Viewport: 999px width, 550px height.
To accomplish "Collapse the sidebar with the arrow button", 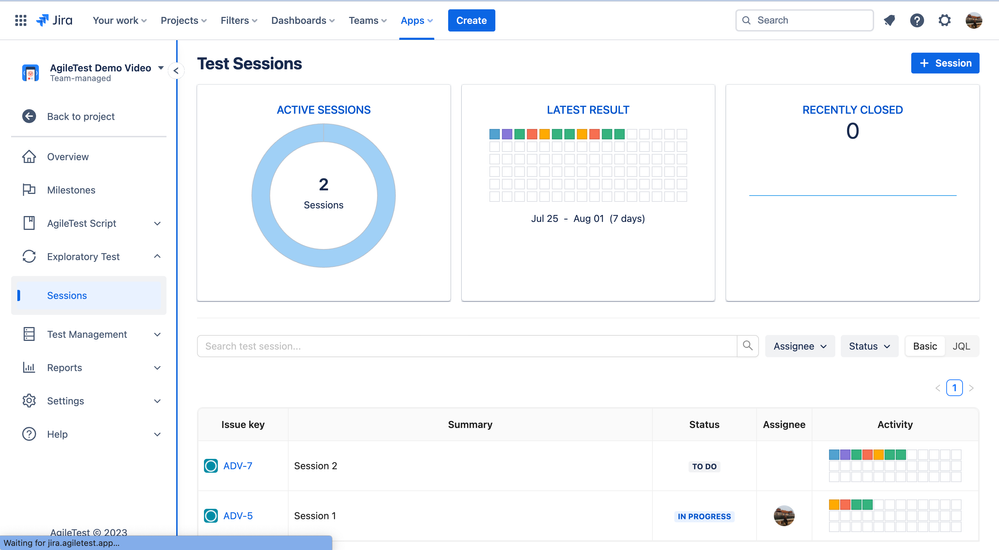I will (176, 71).
